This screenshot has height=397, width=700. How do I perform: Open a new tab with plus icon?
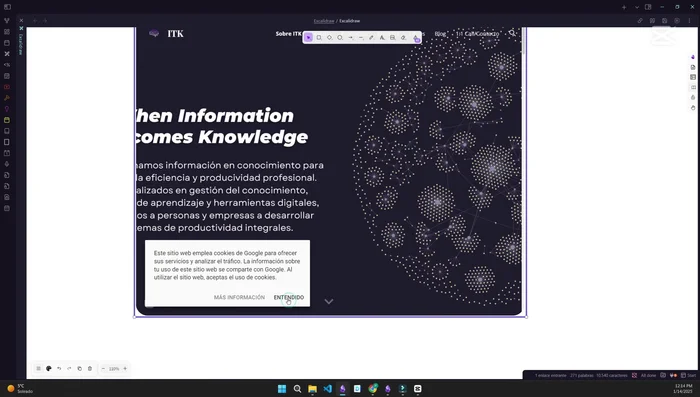(x=624, y=7)
